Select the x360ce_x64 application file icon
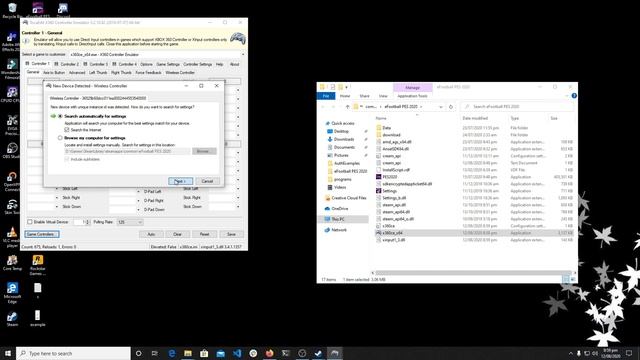Viewport: 640px width, 360px height. (x=378, y=233)
